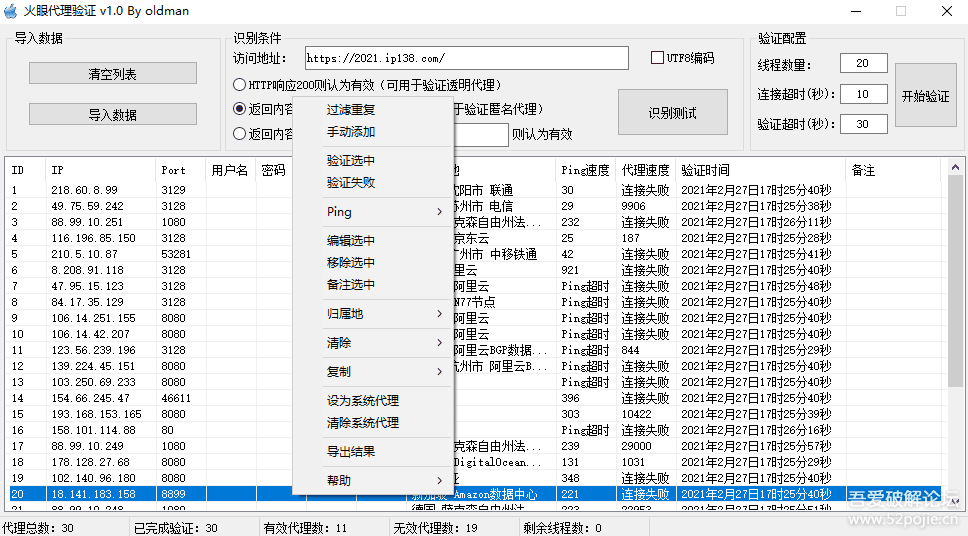Image resolution: width=968 pixels, height=536 pixels.
Task: Click the 识别测试 button
Action: tap(672, 112)
